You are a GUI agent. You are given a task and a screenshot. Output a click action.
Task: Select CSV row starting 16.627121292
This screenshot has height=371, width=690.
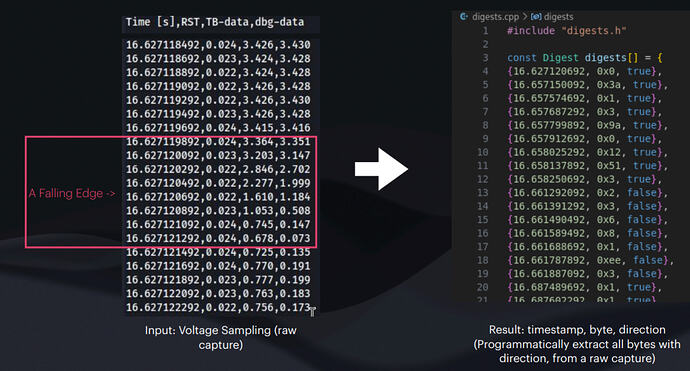(218, 238)
